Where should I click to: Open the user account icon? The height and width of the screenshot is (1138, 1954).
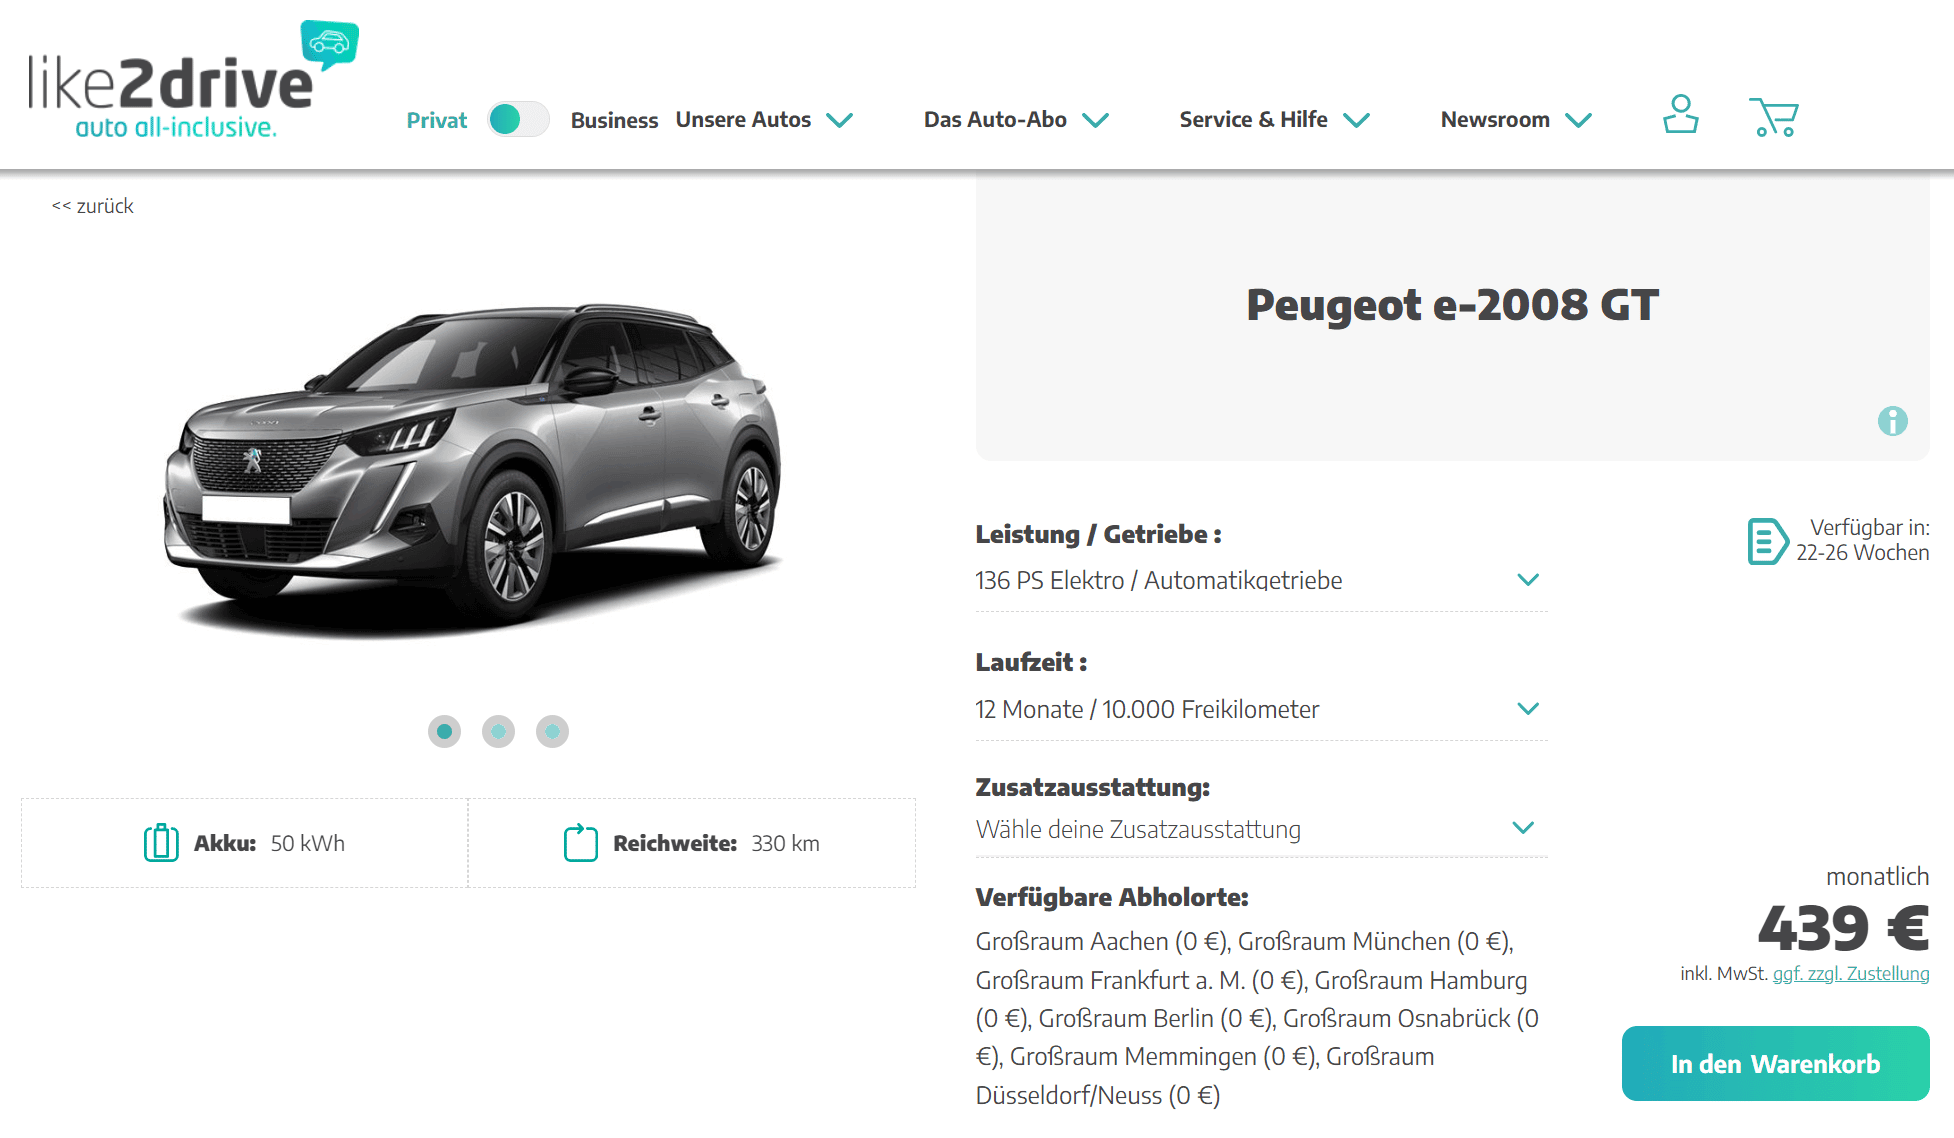[1680, 114]
